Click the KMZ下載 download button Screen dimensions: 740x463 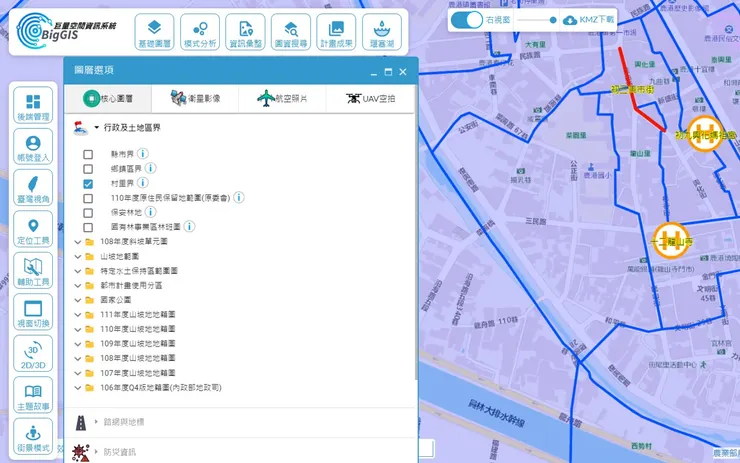click(589, 20)
